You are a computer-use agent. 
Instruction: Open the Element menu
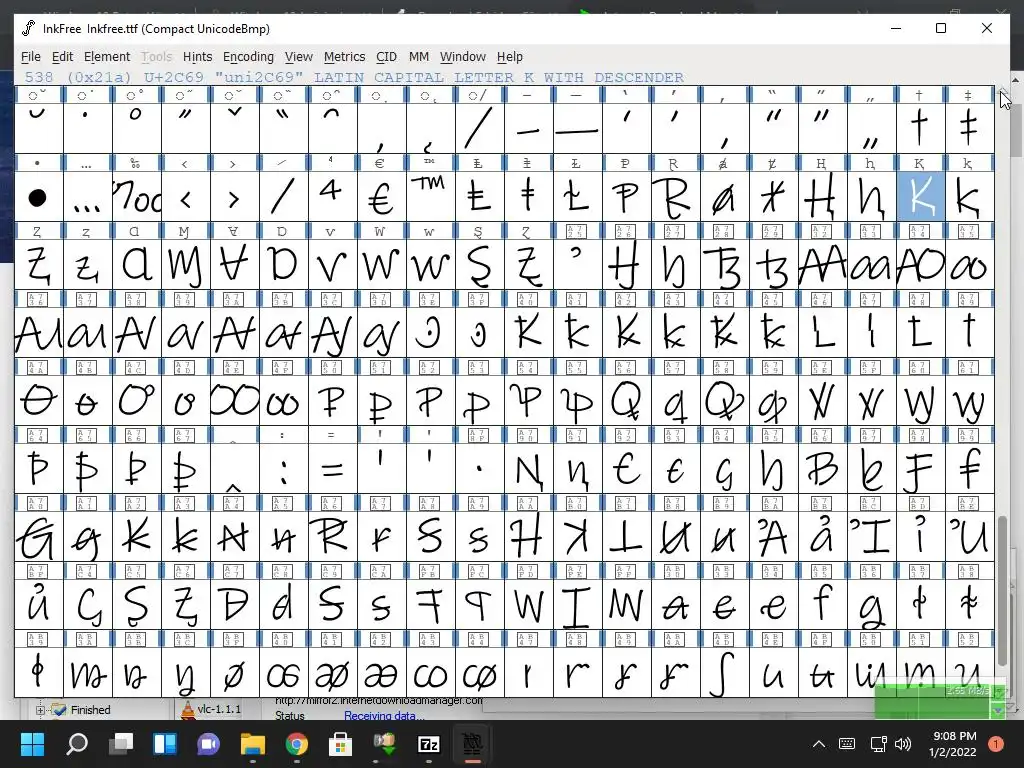click(x=107, y=57)
